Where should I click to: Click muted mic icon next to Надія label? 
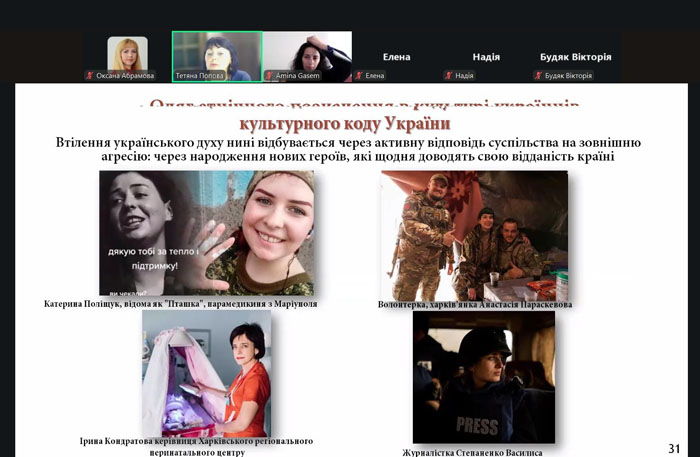(x=448, y=75)
